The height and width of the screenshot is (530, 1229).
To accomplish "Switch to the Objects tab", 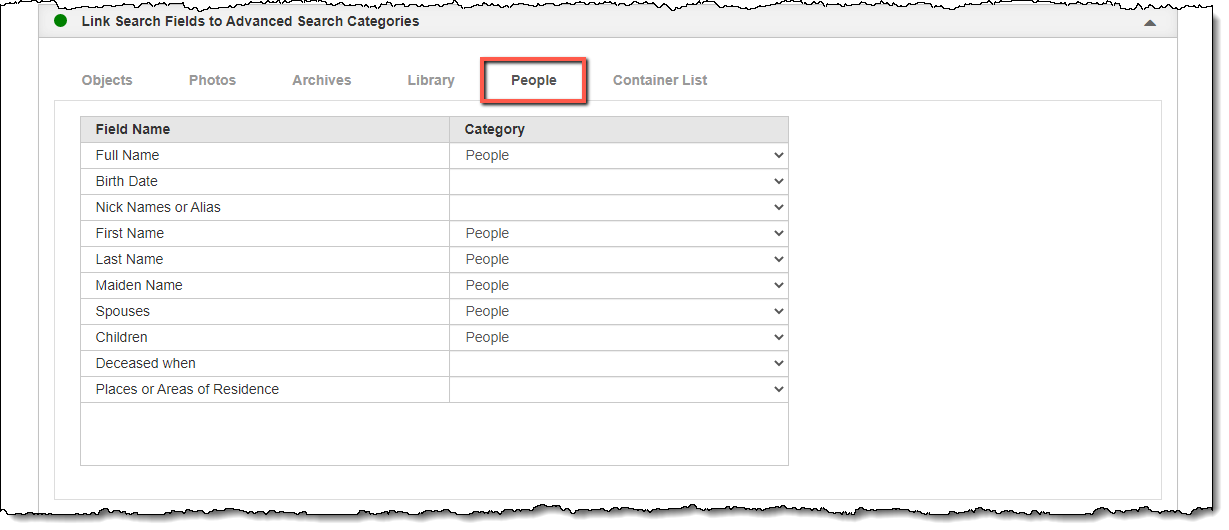I will (107, 80).
